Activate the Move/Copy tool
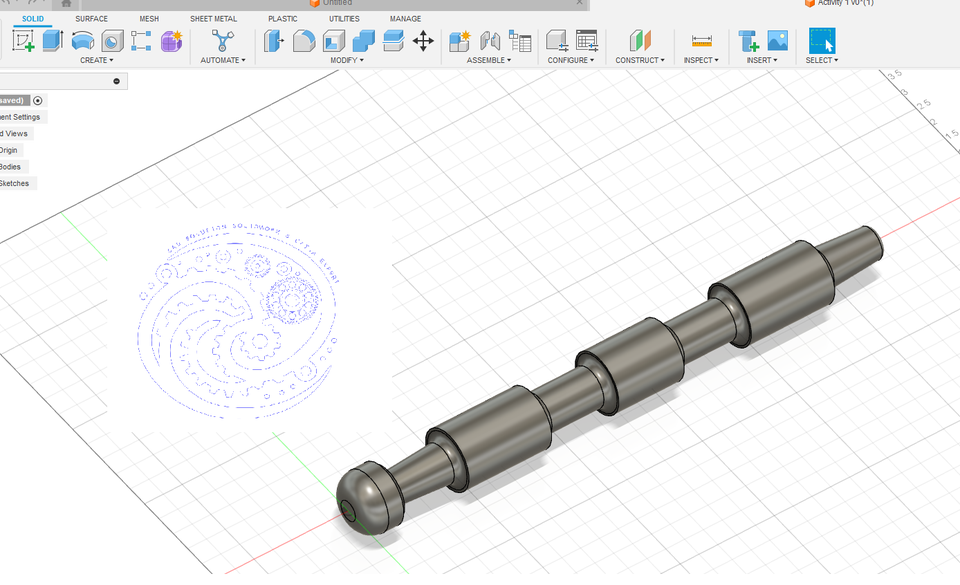This screenshot has width=960, height=585. click(x=424, y=40)
